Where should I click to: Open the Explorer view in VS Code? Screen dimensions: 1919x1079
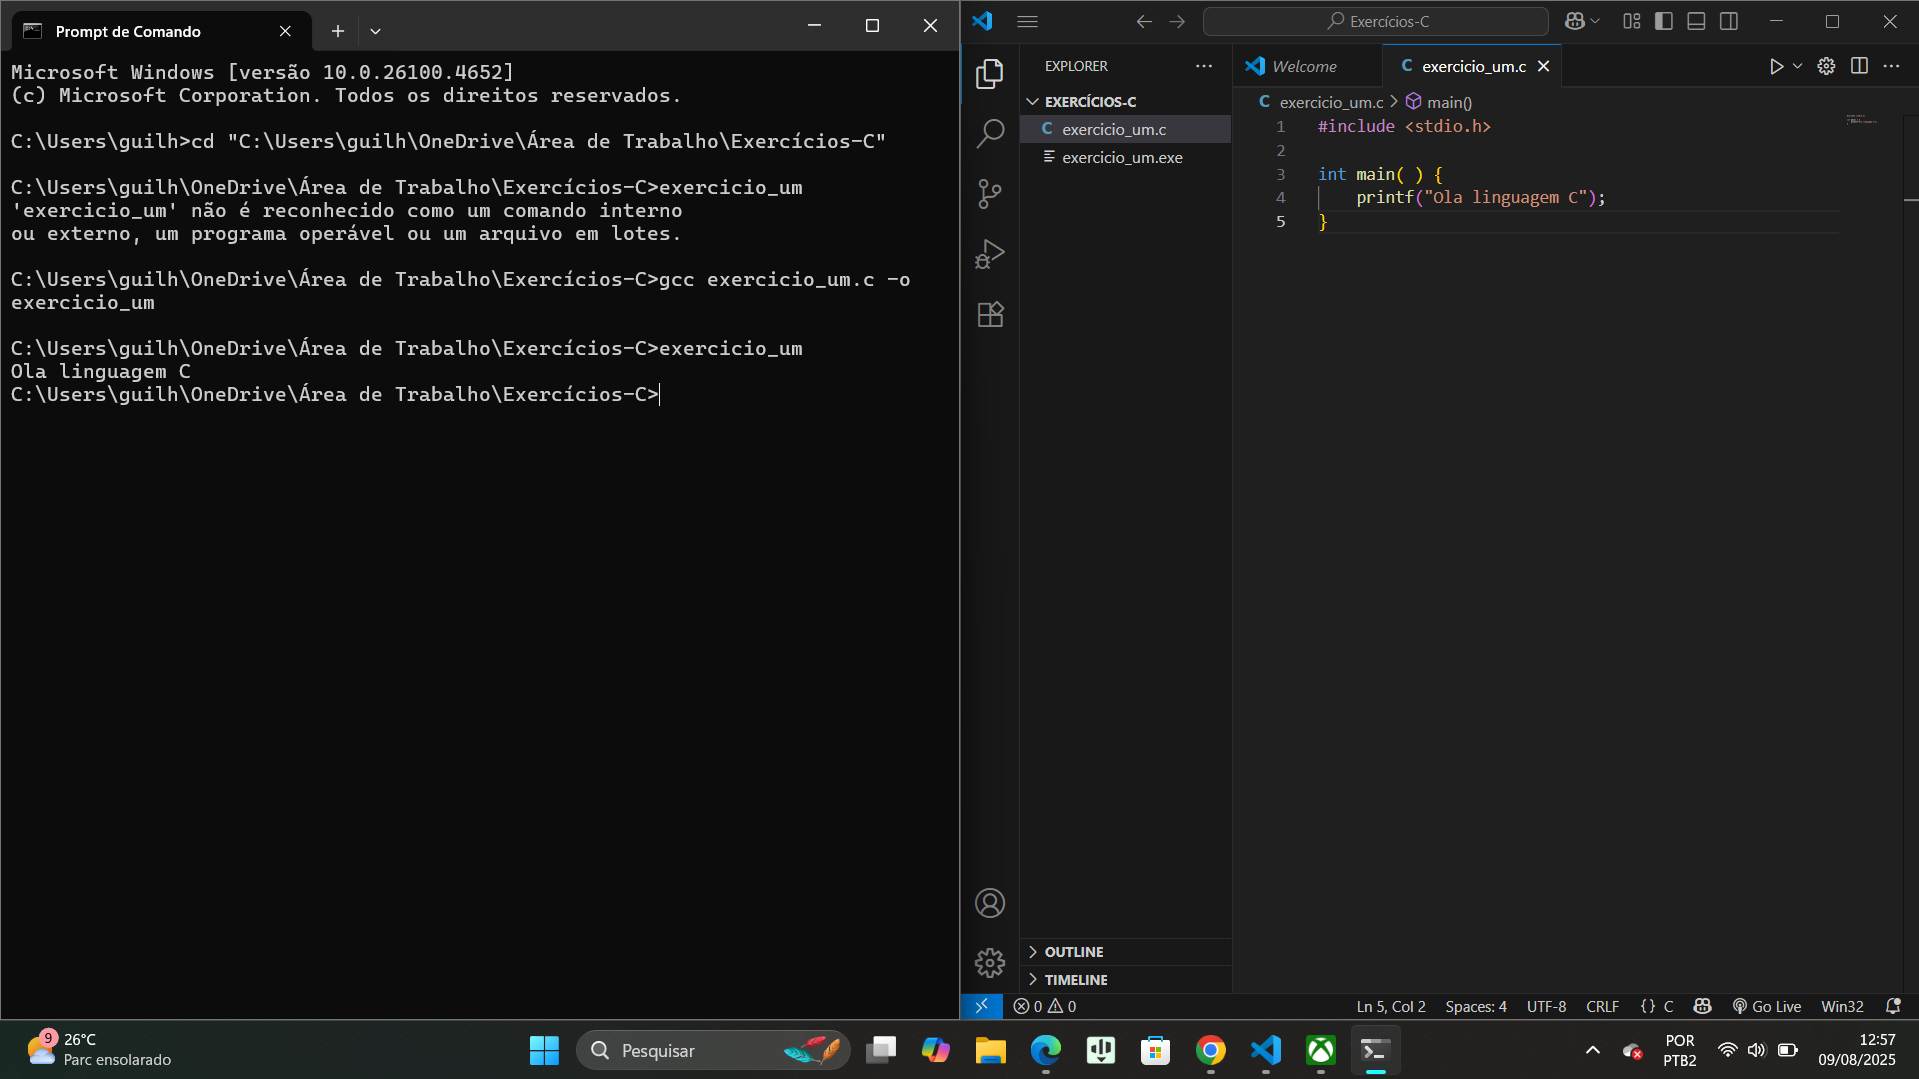[989, 74]
